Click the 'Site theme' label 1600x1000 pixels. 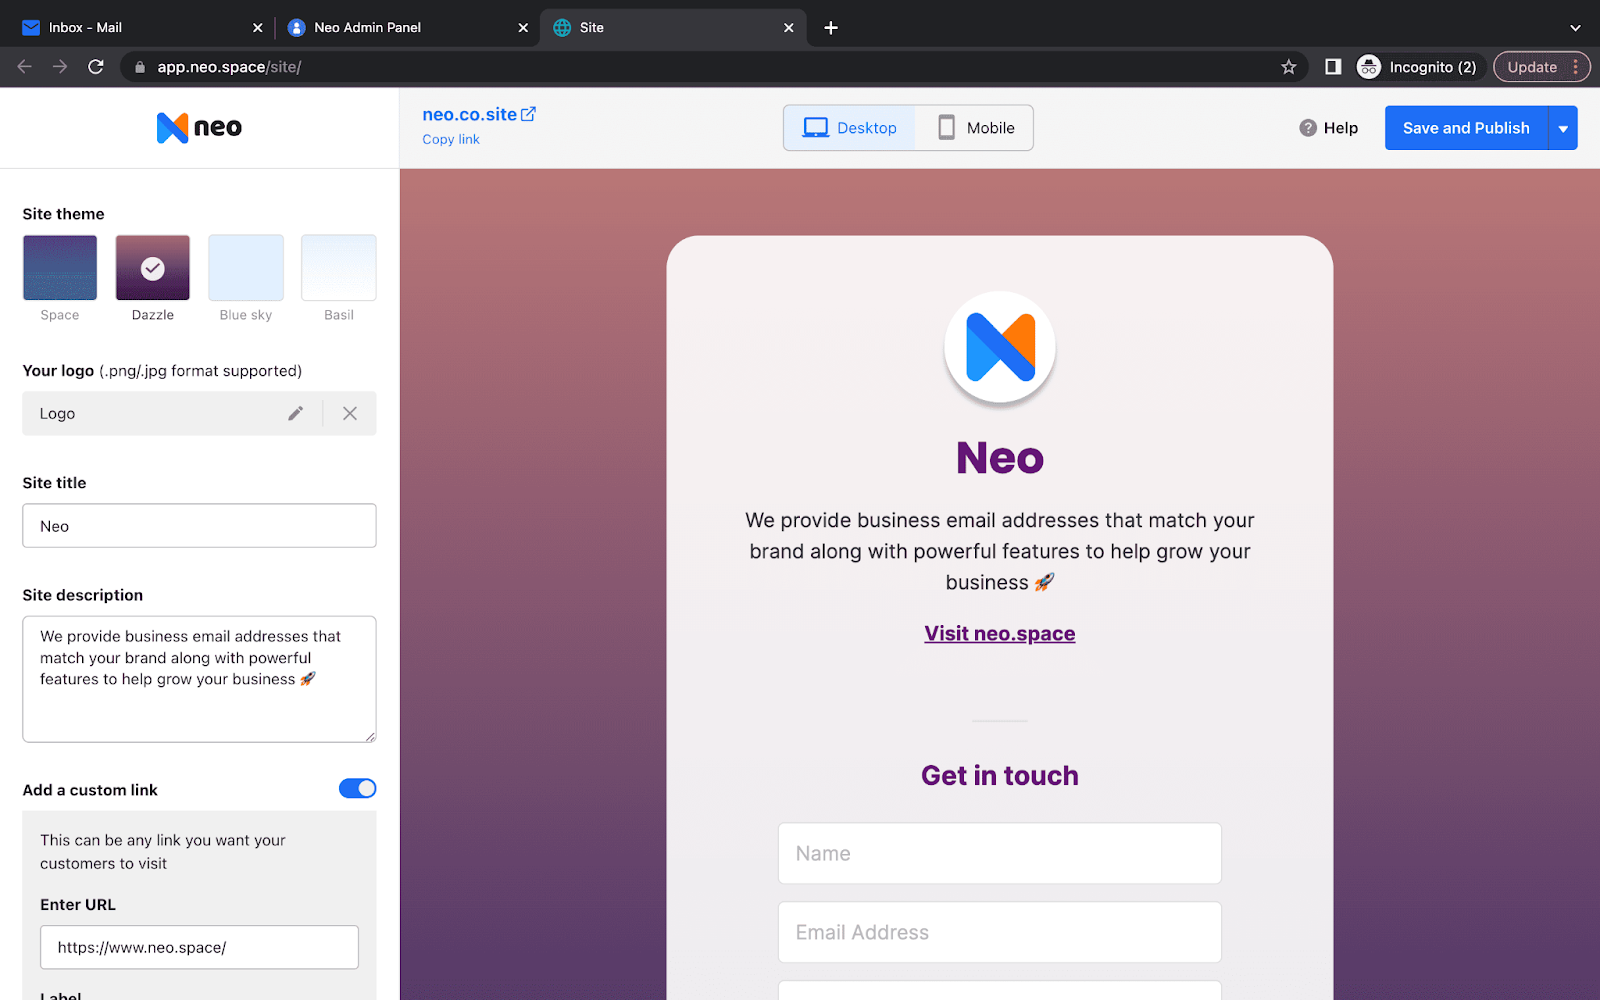click(63, 214)
